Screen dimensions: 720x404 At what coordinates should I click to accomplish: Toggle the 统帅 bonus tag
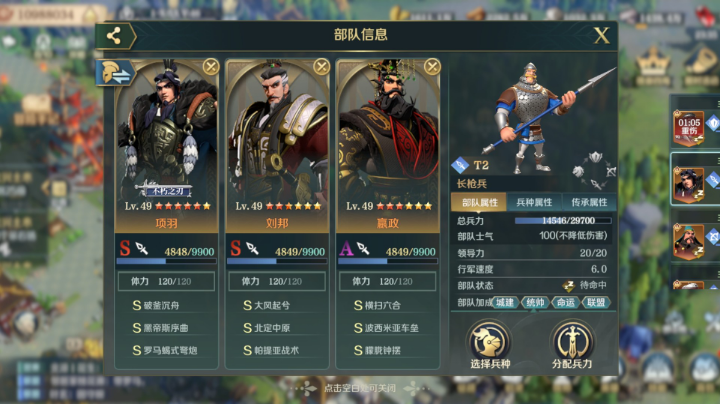click(535, 303)
